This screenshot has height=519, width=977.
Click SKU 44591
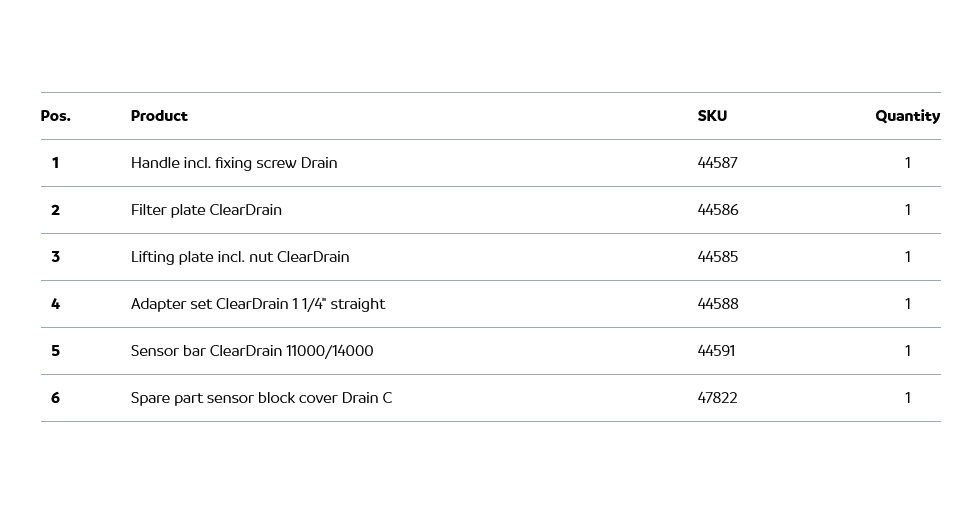point(716,351)
